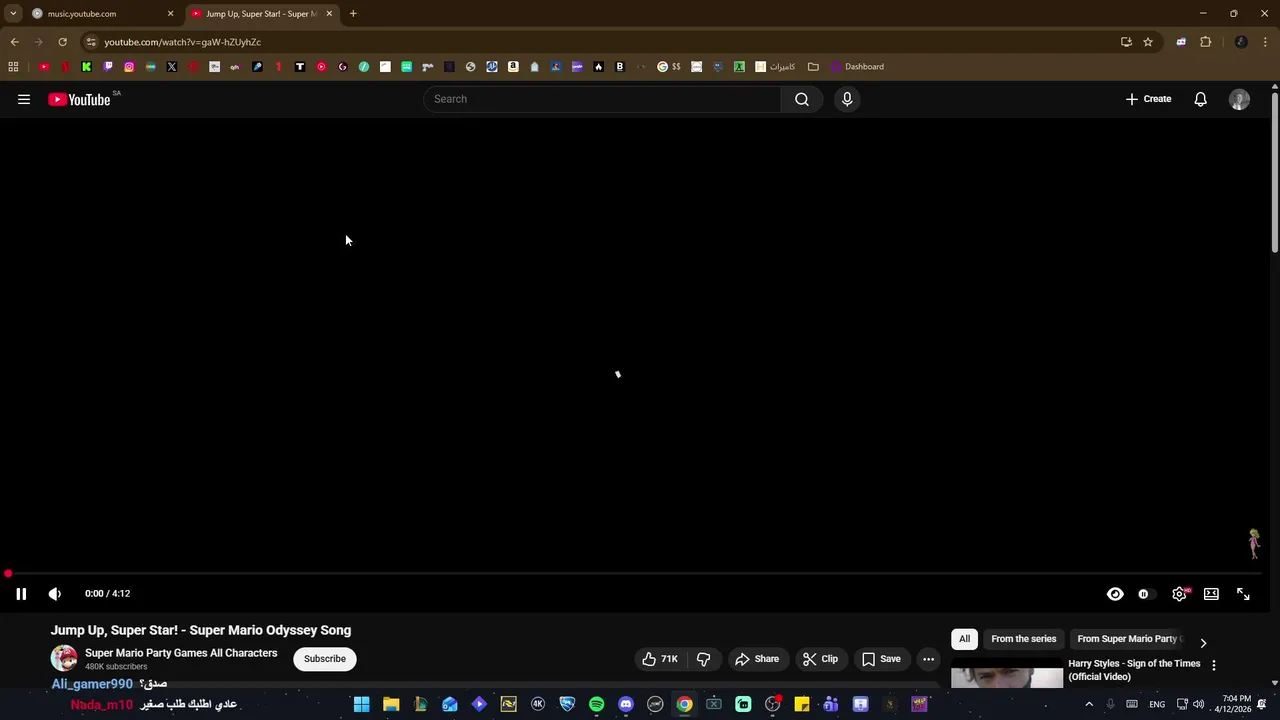Enter full screen mode
Screen dimensions: 1280x720
tap(1243, 594)
